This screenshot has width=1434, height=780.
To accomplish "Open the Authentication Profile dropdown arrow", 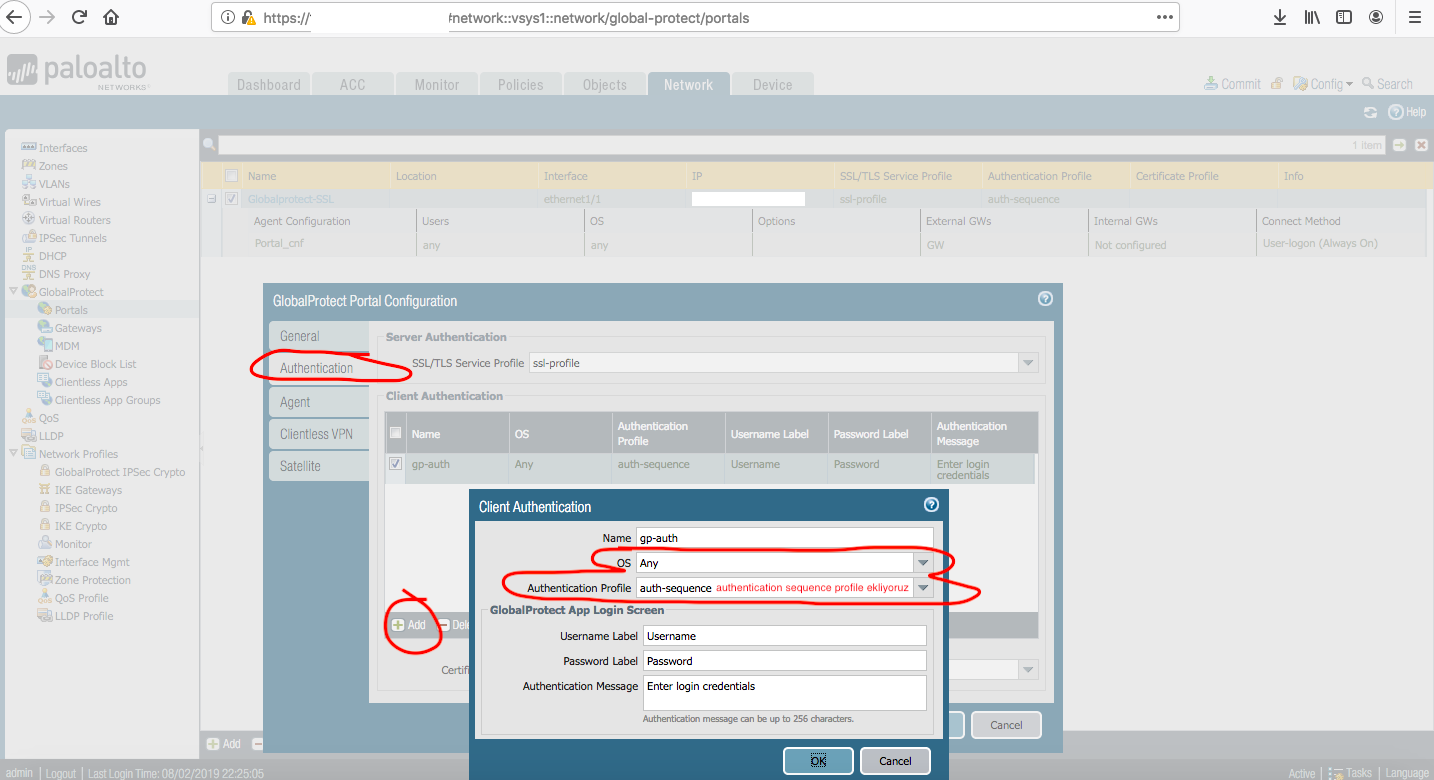I will [923, 588].
